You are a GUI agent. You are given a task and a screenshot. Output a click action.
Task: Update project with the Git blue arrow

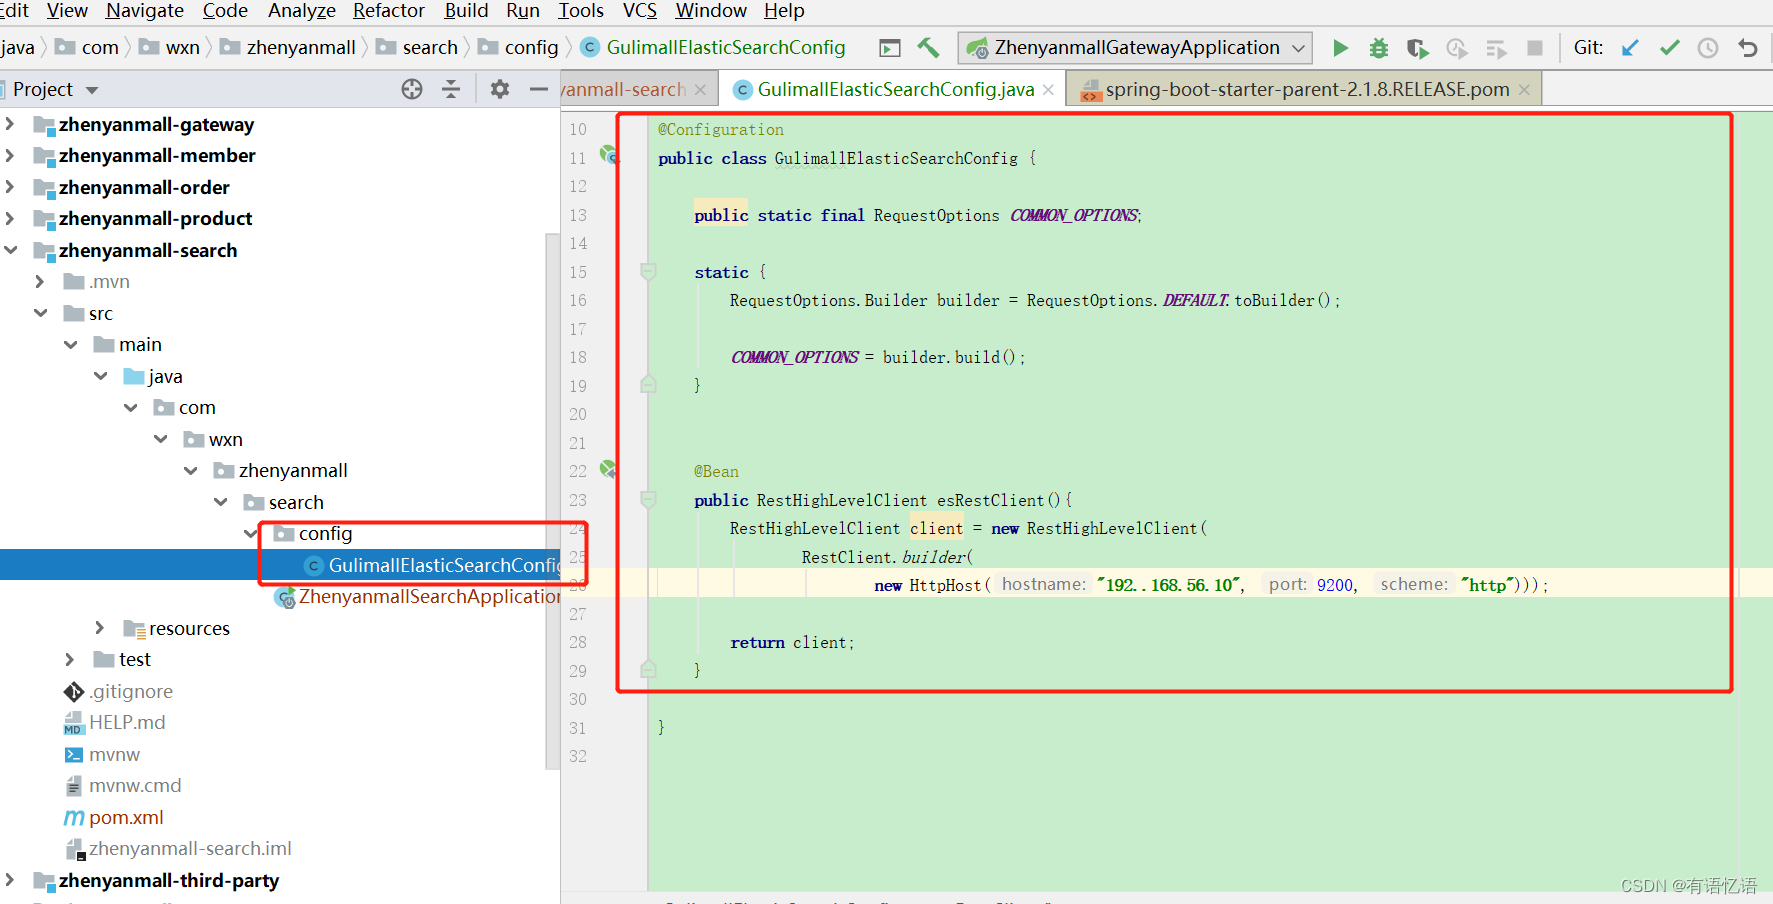[x=1630, y=48]
